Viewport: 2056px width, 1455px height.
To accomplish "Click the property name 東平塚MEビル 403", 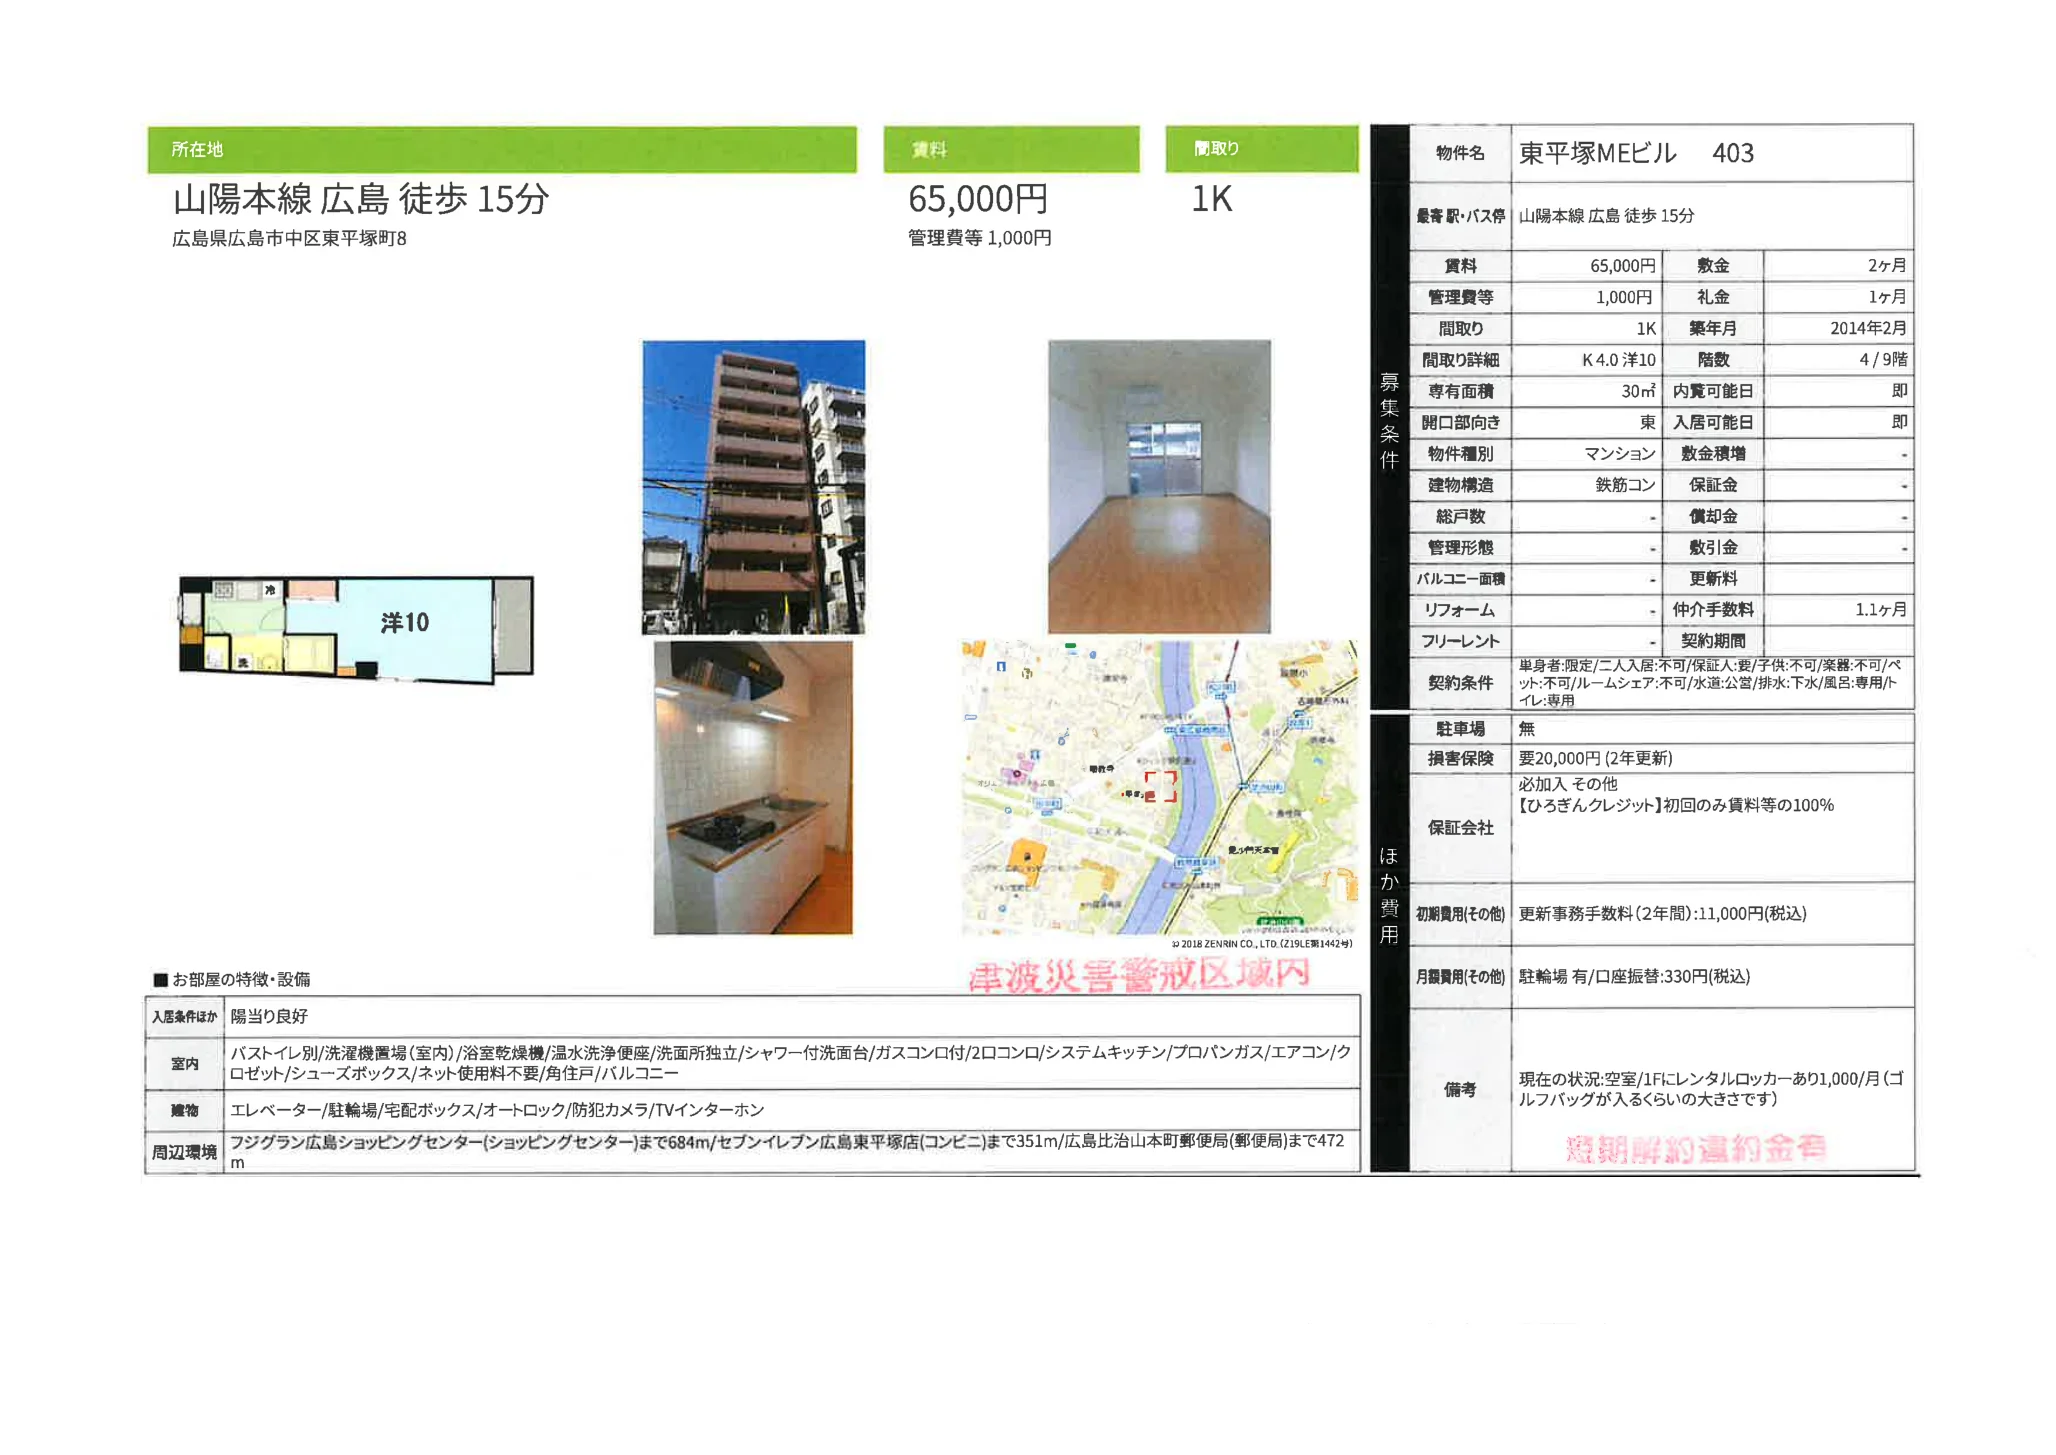I will 1635,153.
